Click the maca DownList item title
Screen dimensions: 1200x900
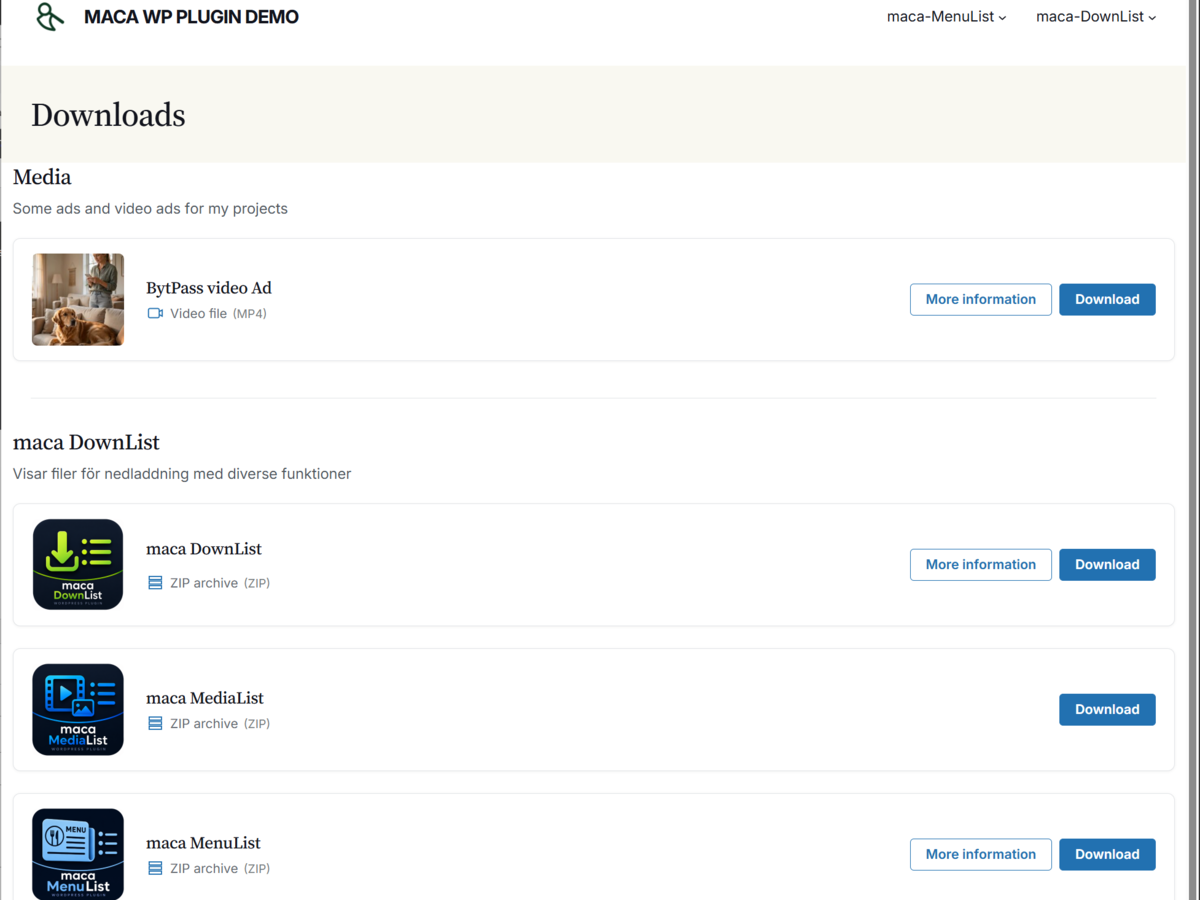[x=204, y=549]
